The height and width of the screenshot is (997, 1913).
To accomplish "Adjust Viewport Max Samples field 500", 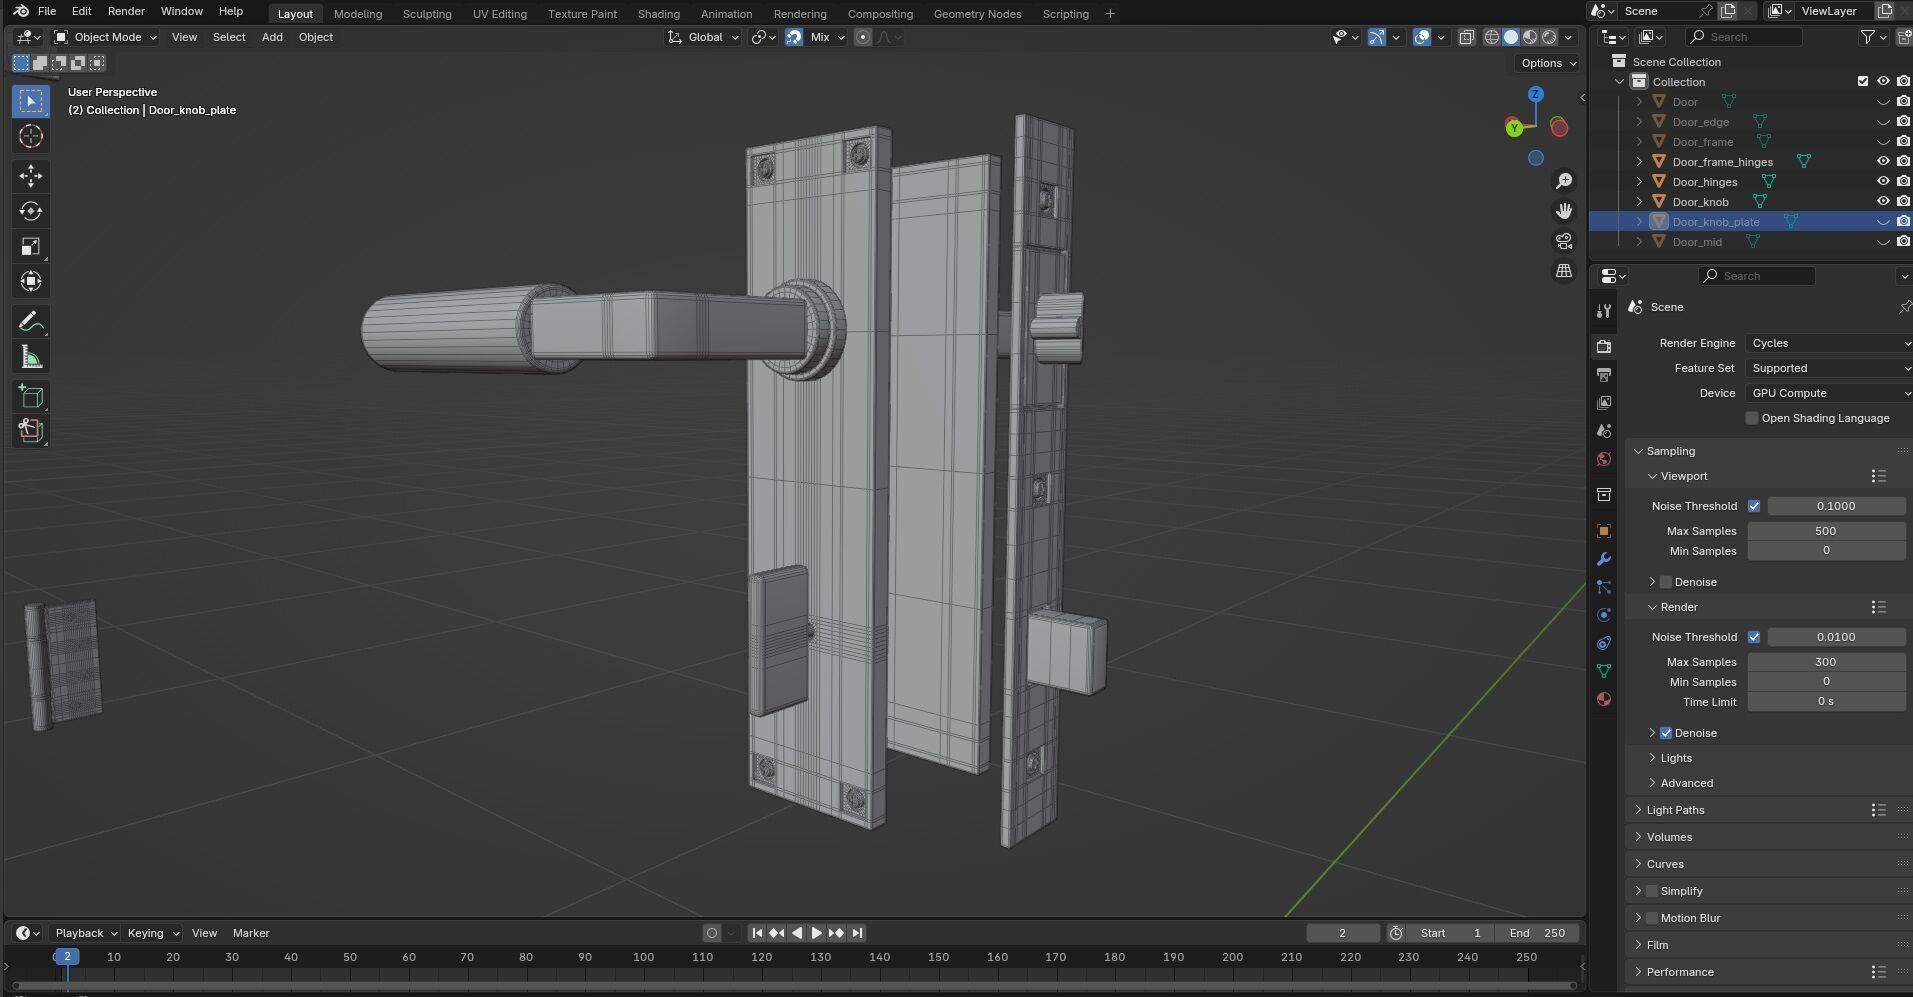I will [1826, 531].
